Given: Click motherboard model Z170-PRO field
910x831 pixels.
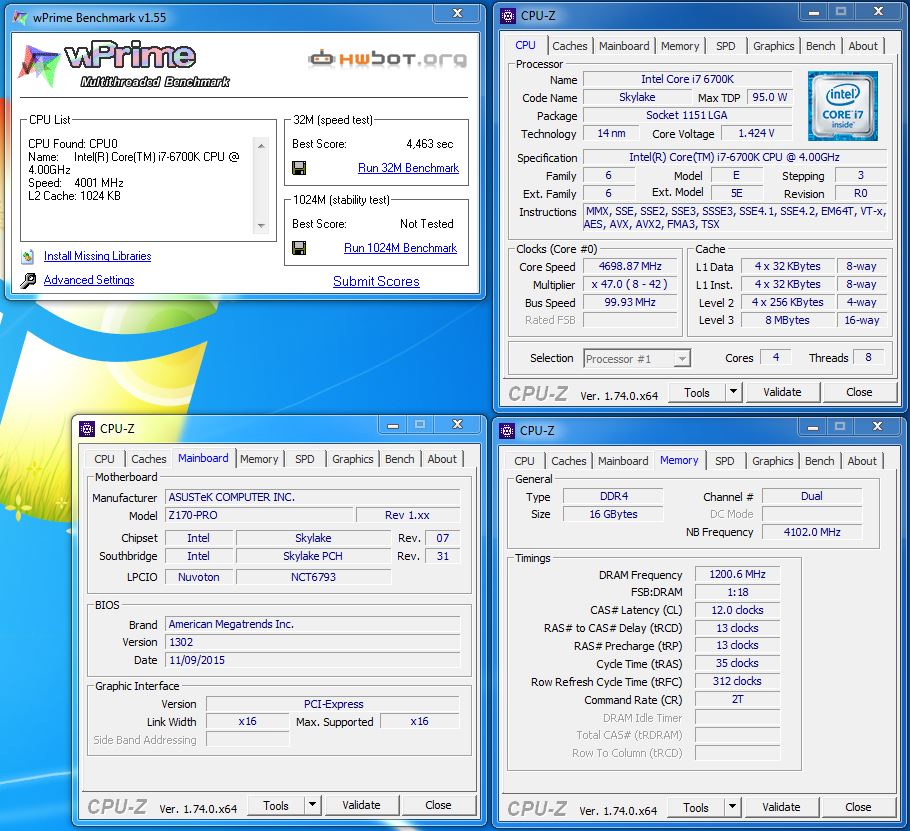Looking at the screenshot, I should (x=259, y=515).
